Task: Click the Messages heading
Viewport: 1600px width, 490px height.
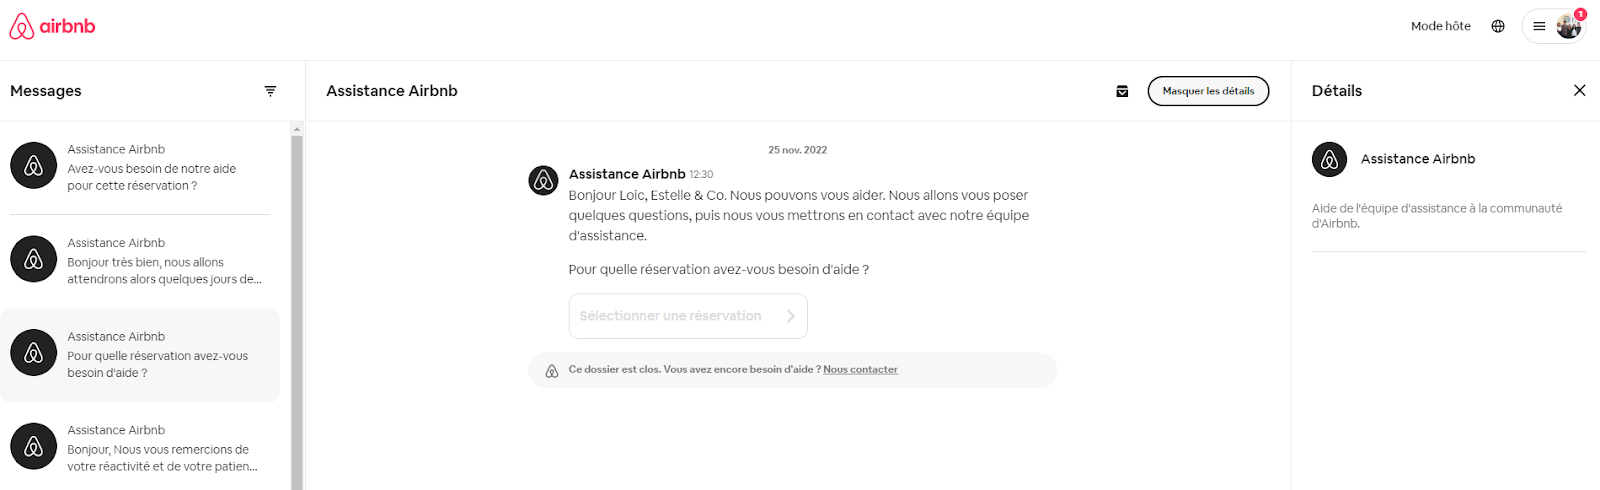Action: point(46,91)
